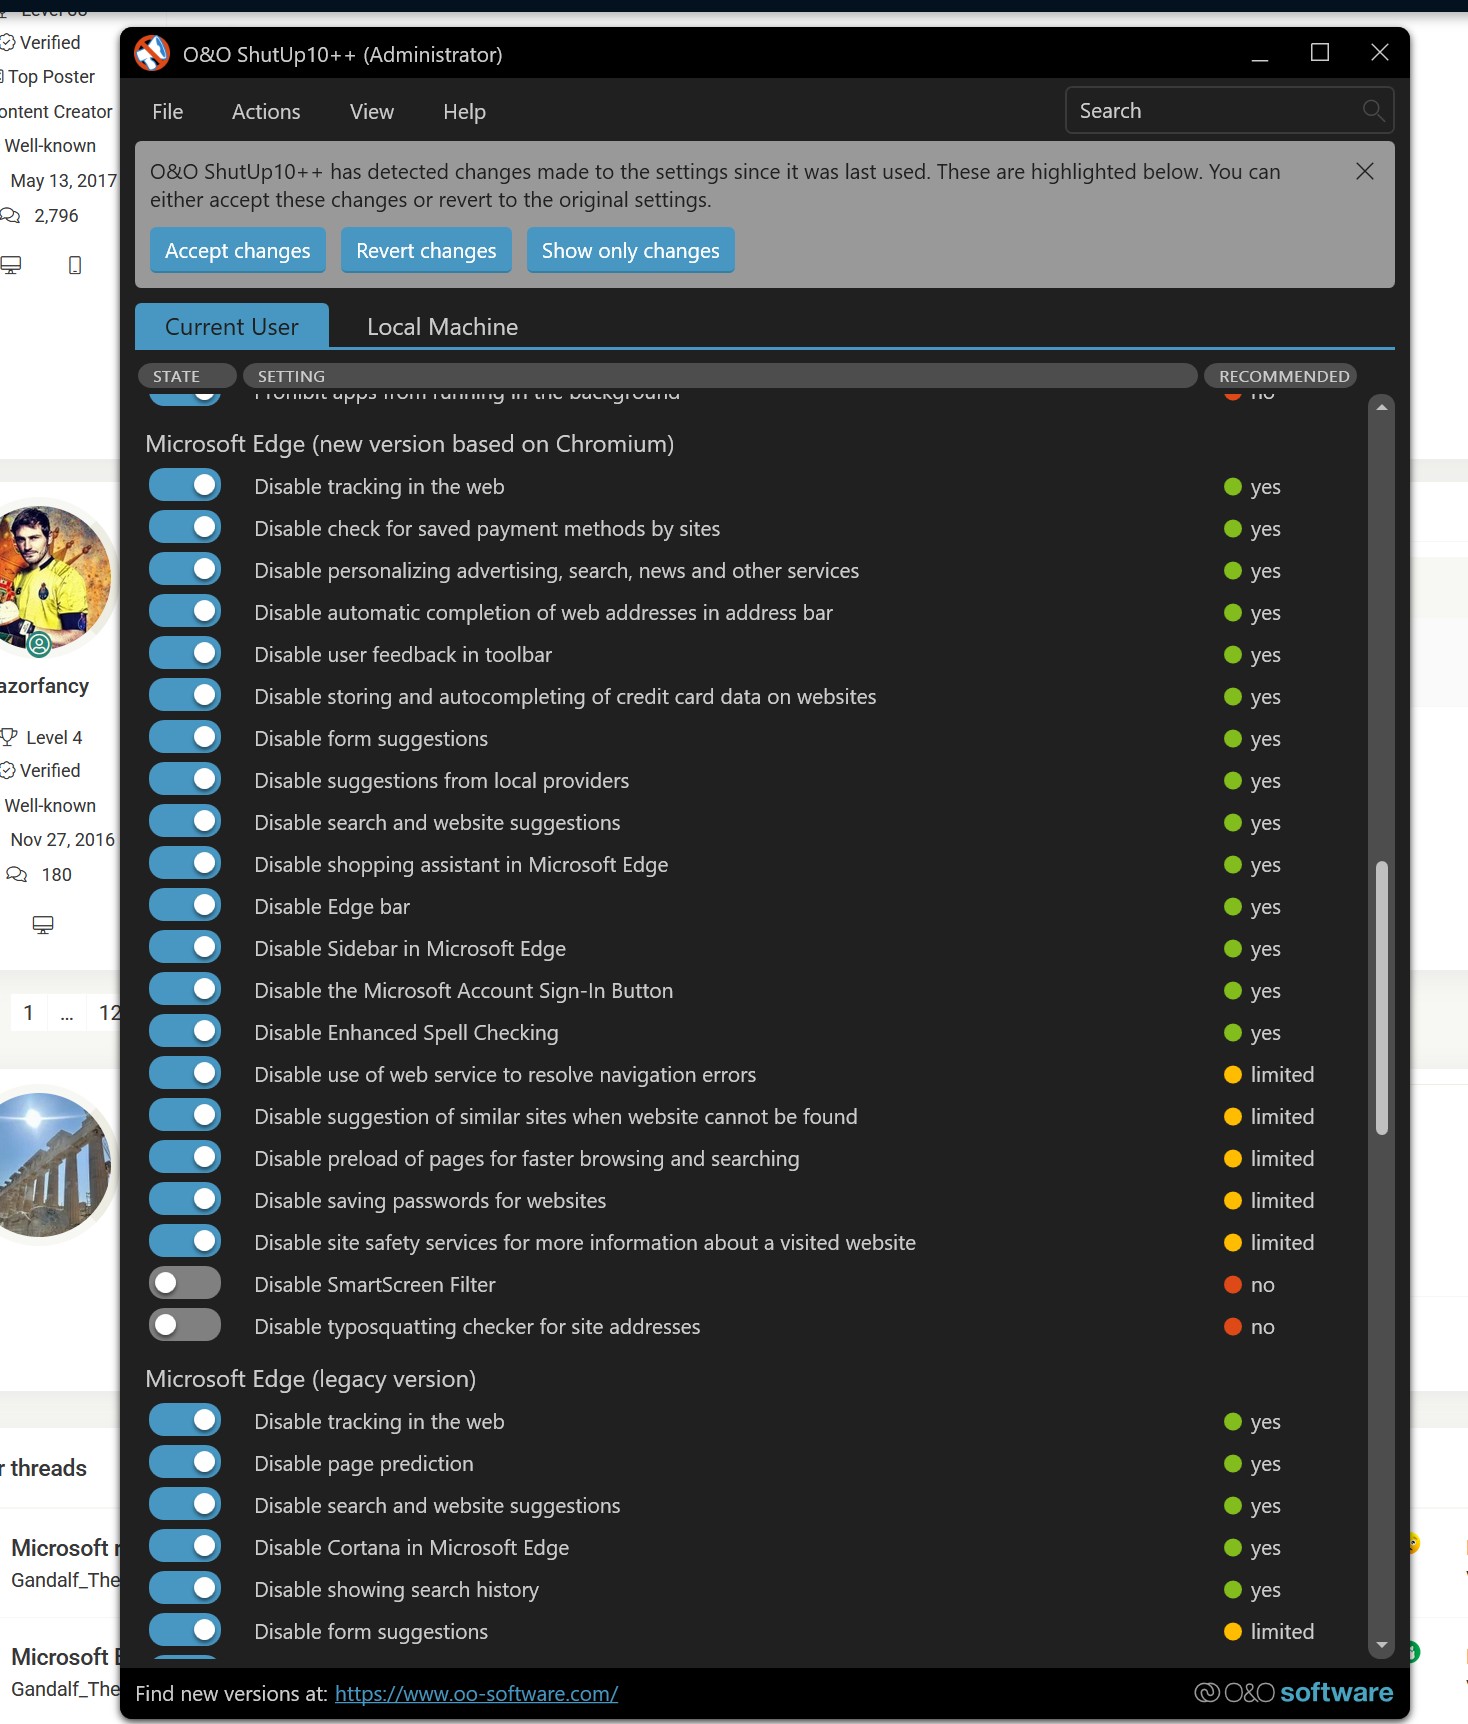This screenshot has width=1468, height=1724.
Task: Click the O&O ShutUp10++ app icon in title bar
Action: (152, 54)
